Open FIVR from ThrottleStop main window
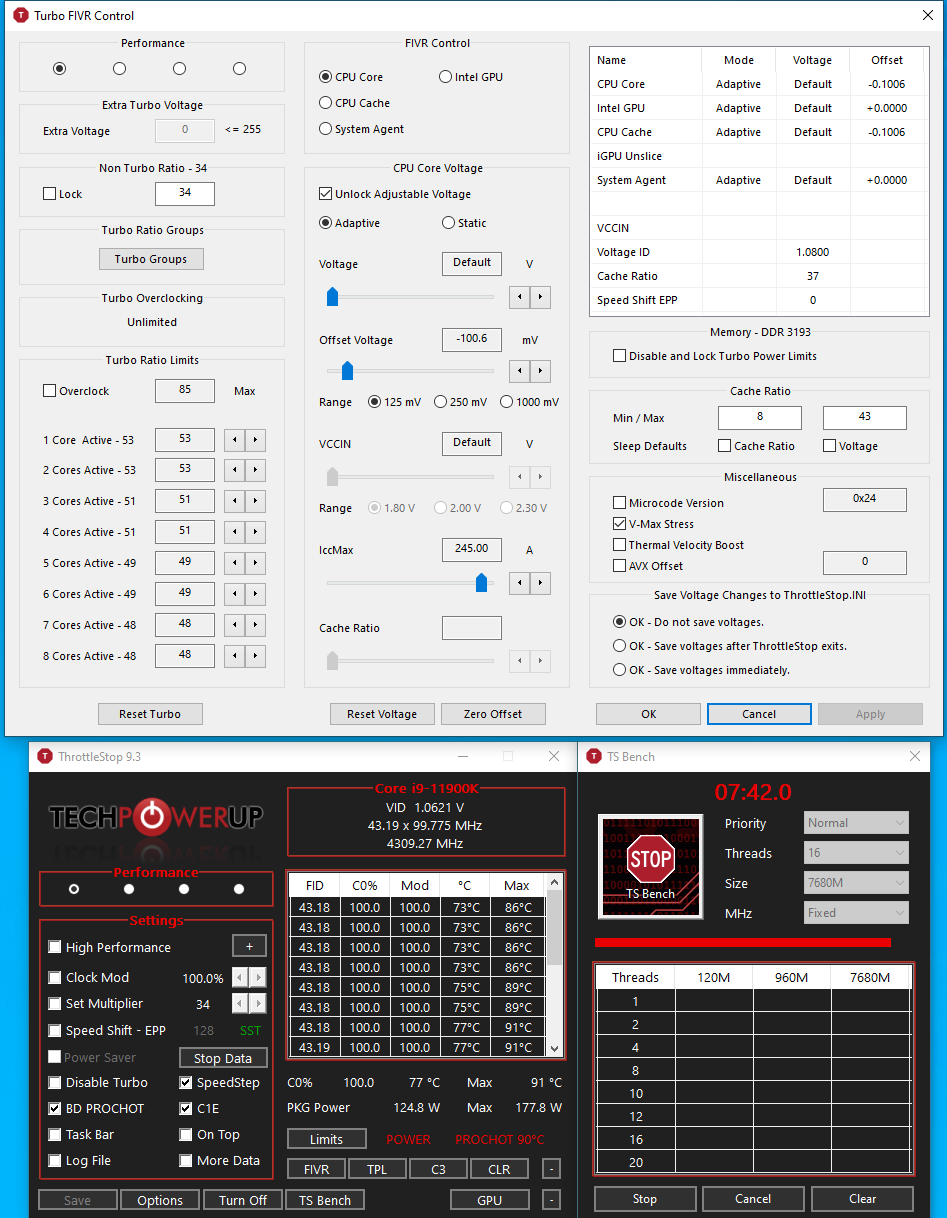This screenshot has height=1218, width=947. [317, 1169]
